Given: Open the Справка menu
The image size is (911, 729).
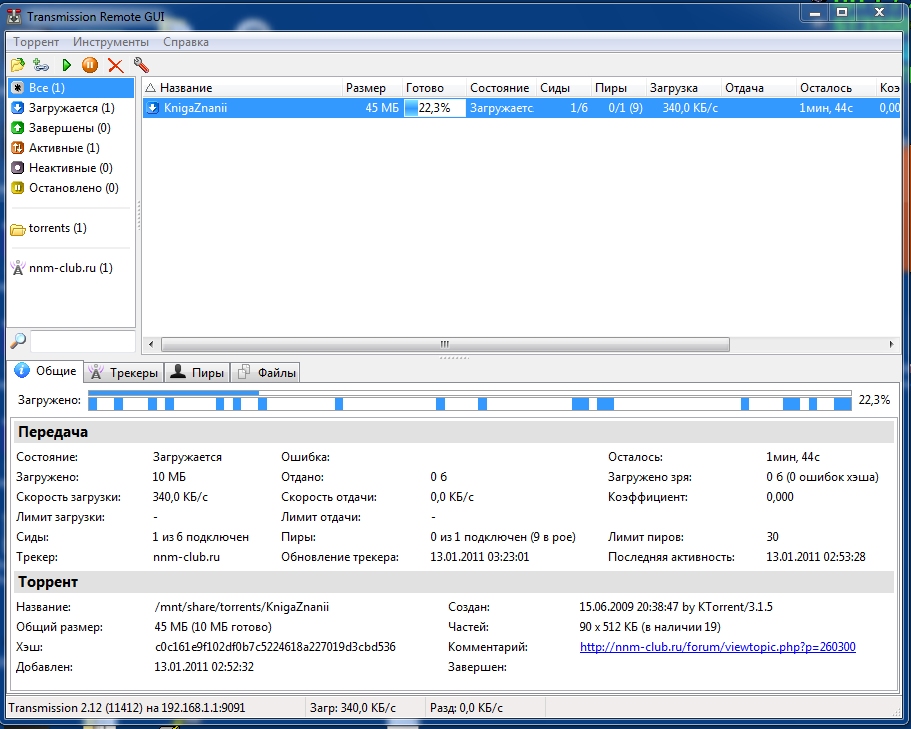Looking at the screenshot, I should [x=186, y=42].
